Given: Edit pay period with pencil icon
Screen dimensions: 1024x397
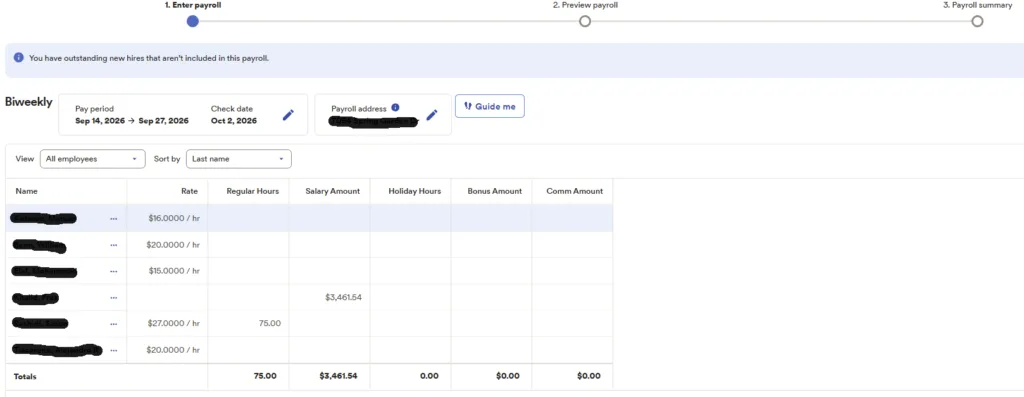Looking at the screenshot, I should [x=288, y=115].
